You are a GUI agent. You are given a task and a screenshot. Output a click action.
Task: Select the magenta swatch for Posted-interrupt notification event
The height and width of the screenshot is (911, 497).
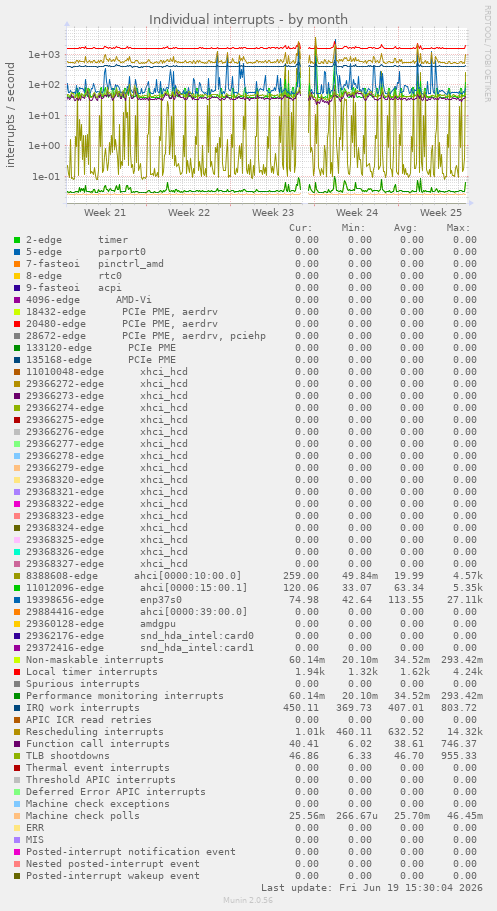(17, 852)
